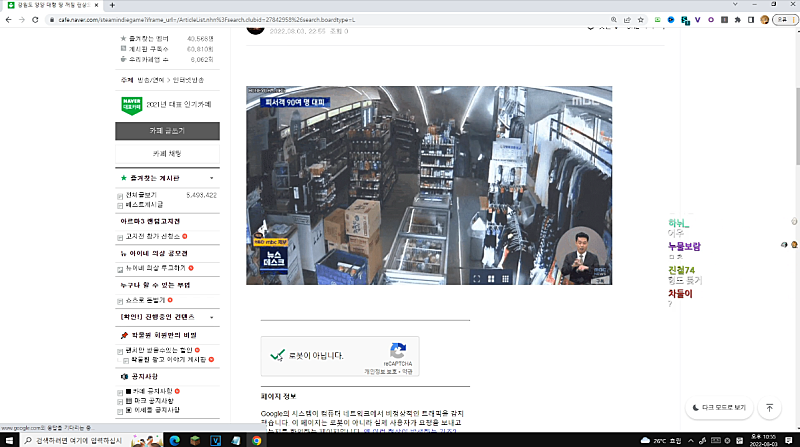Click the scroll-to-top arrow button
This screenshot has height=447, width=800.
click(x=769, y=408)
